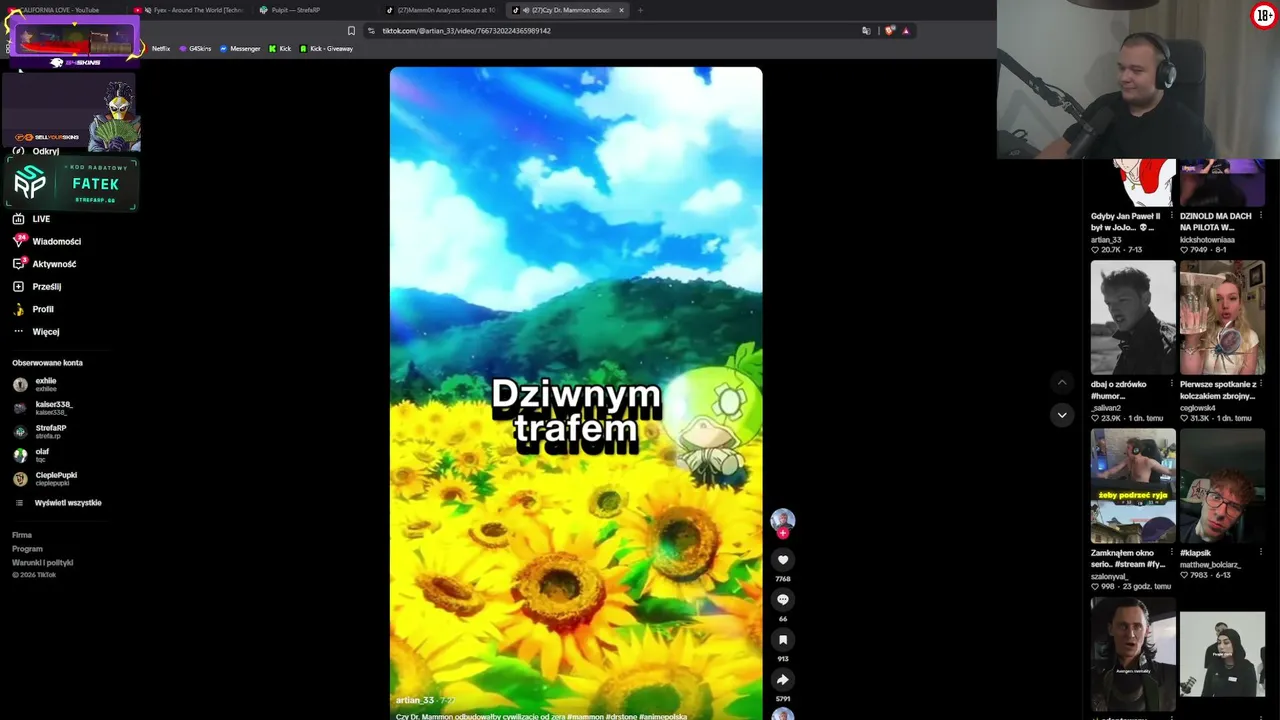This screenshot has height=720, width=1280.
Task: Open the Profil avatar icon
Action: (x=18, y=309)
